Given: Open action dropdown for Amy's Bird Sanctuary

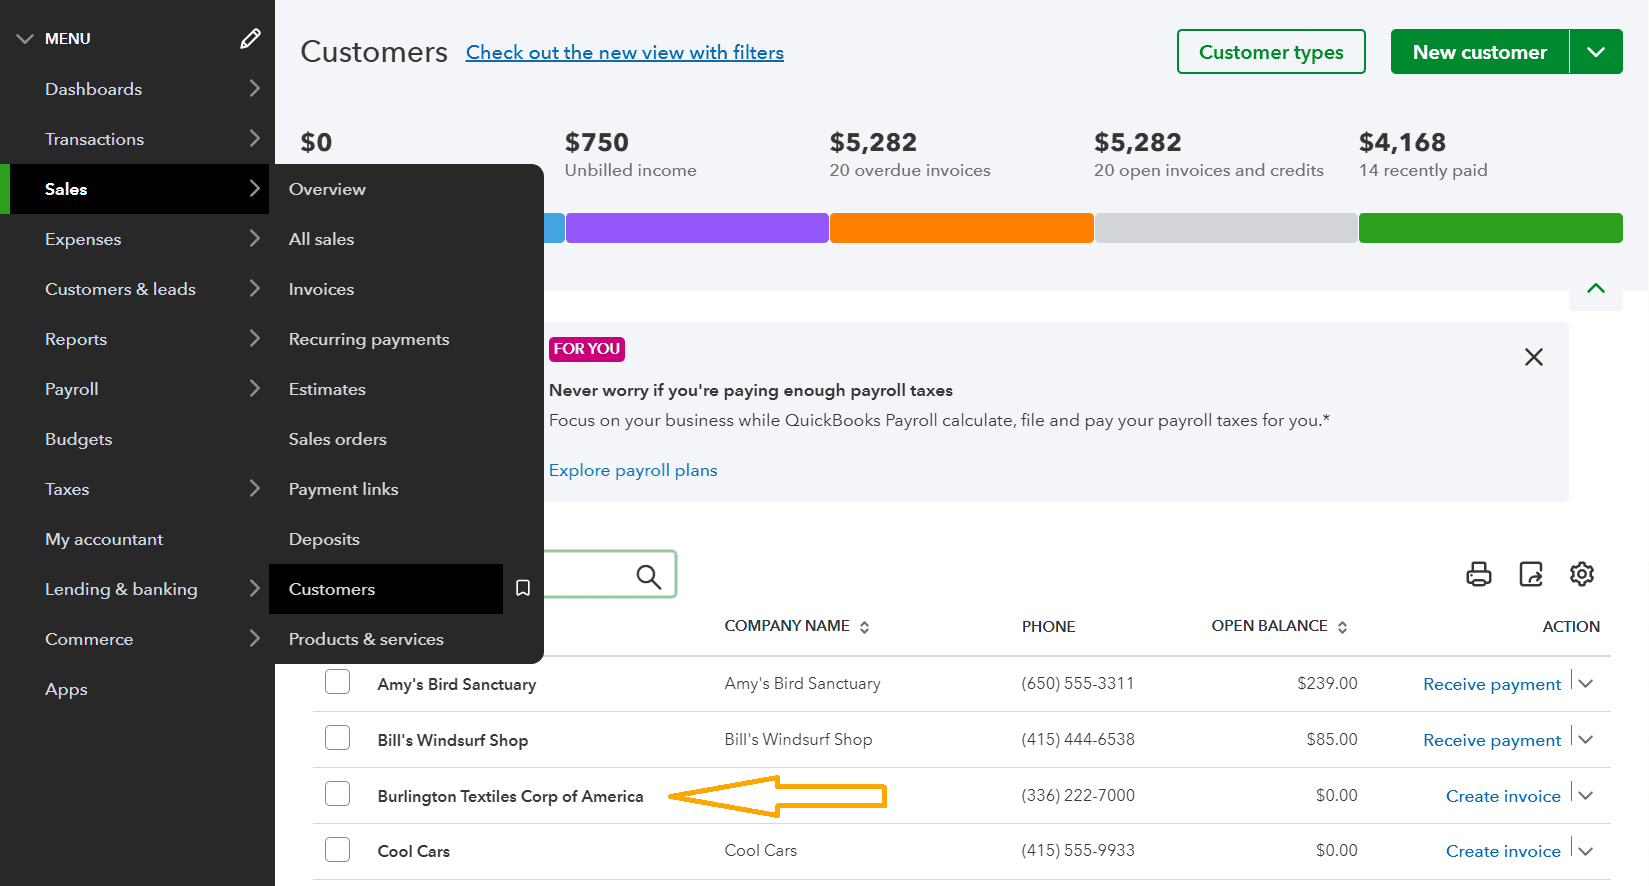Looking at the screenshot, I should pos(1586,683).
